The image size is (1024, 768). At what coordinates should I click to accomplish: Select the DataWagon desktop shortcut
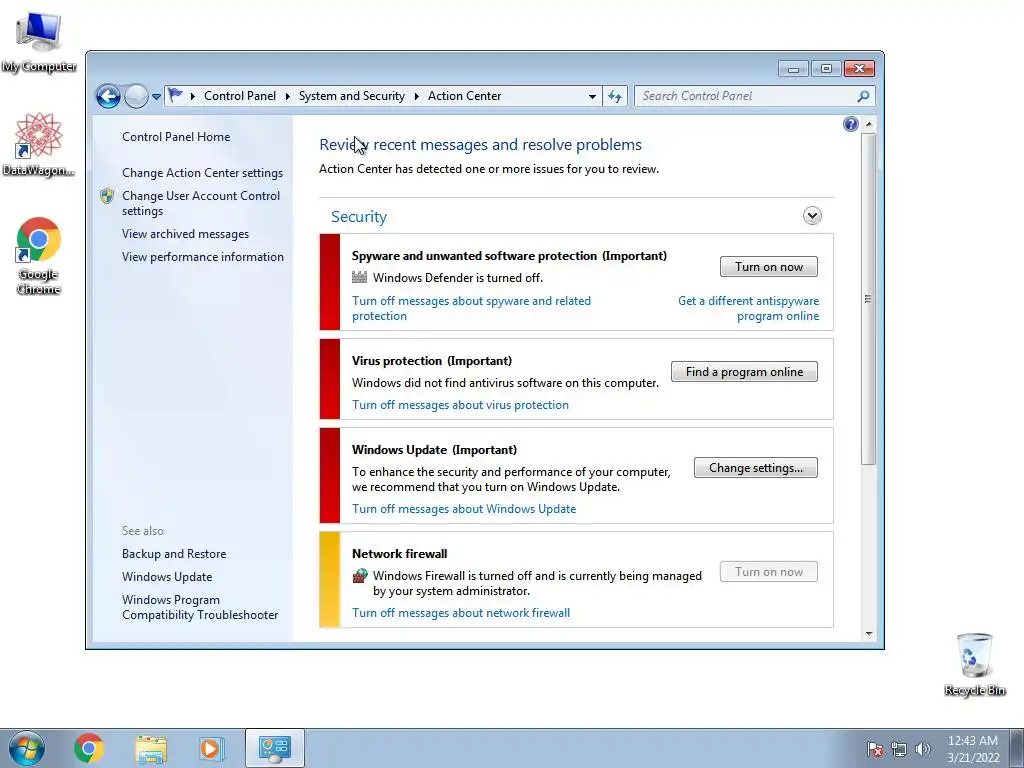point(38,144)
